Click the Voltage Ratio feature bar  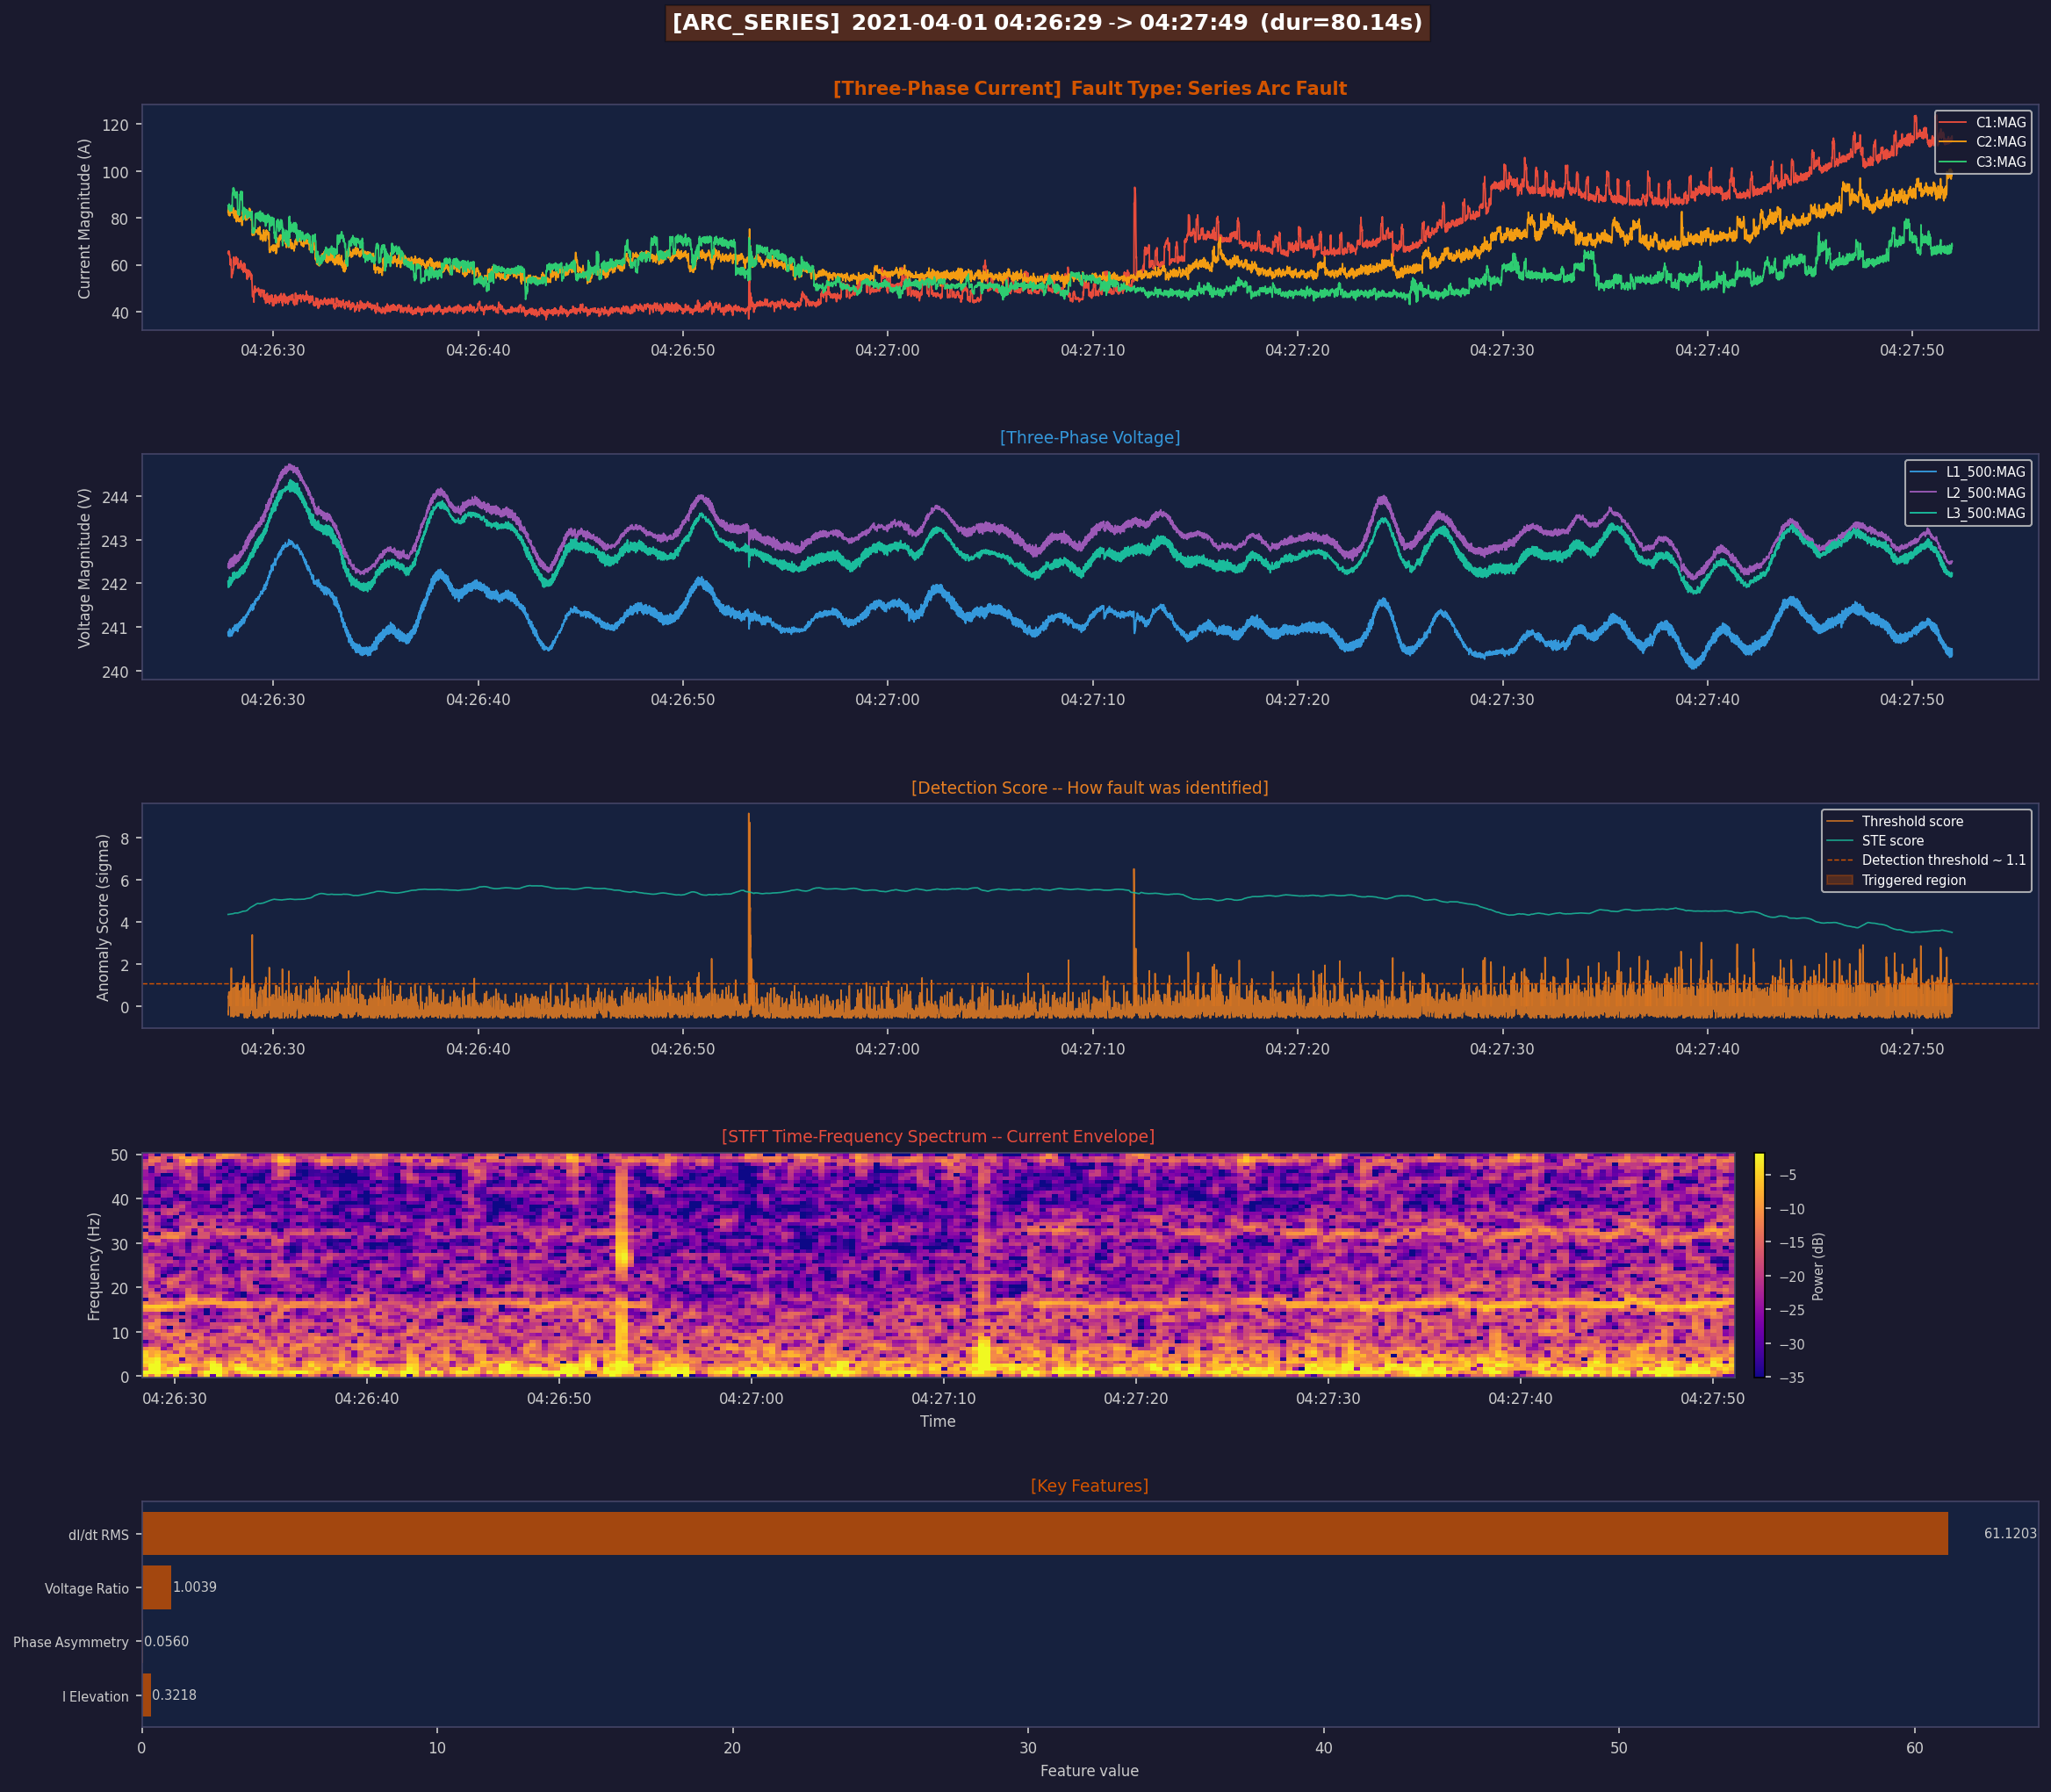tap(156, 1587)
